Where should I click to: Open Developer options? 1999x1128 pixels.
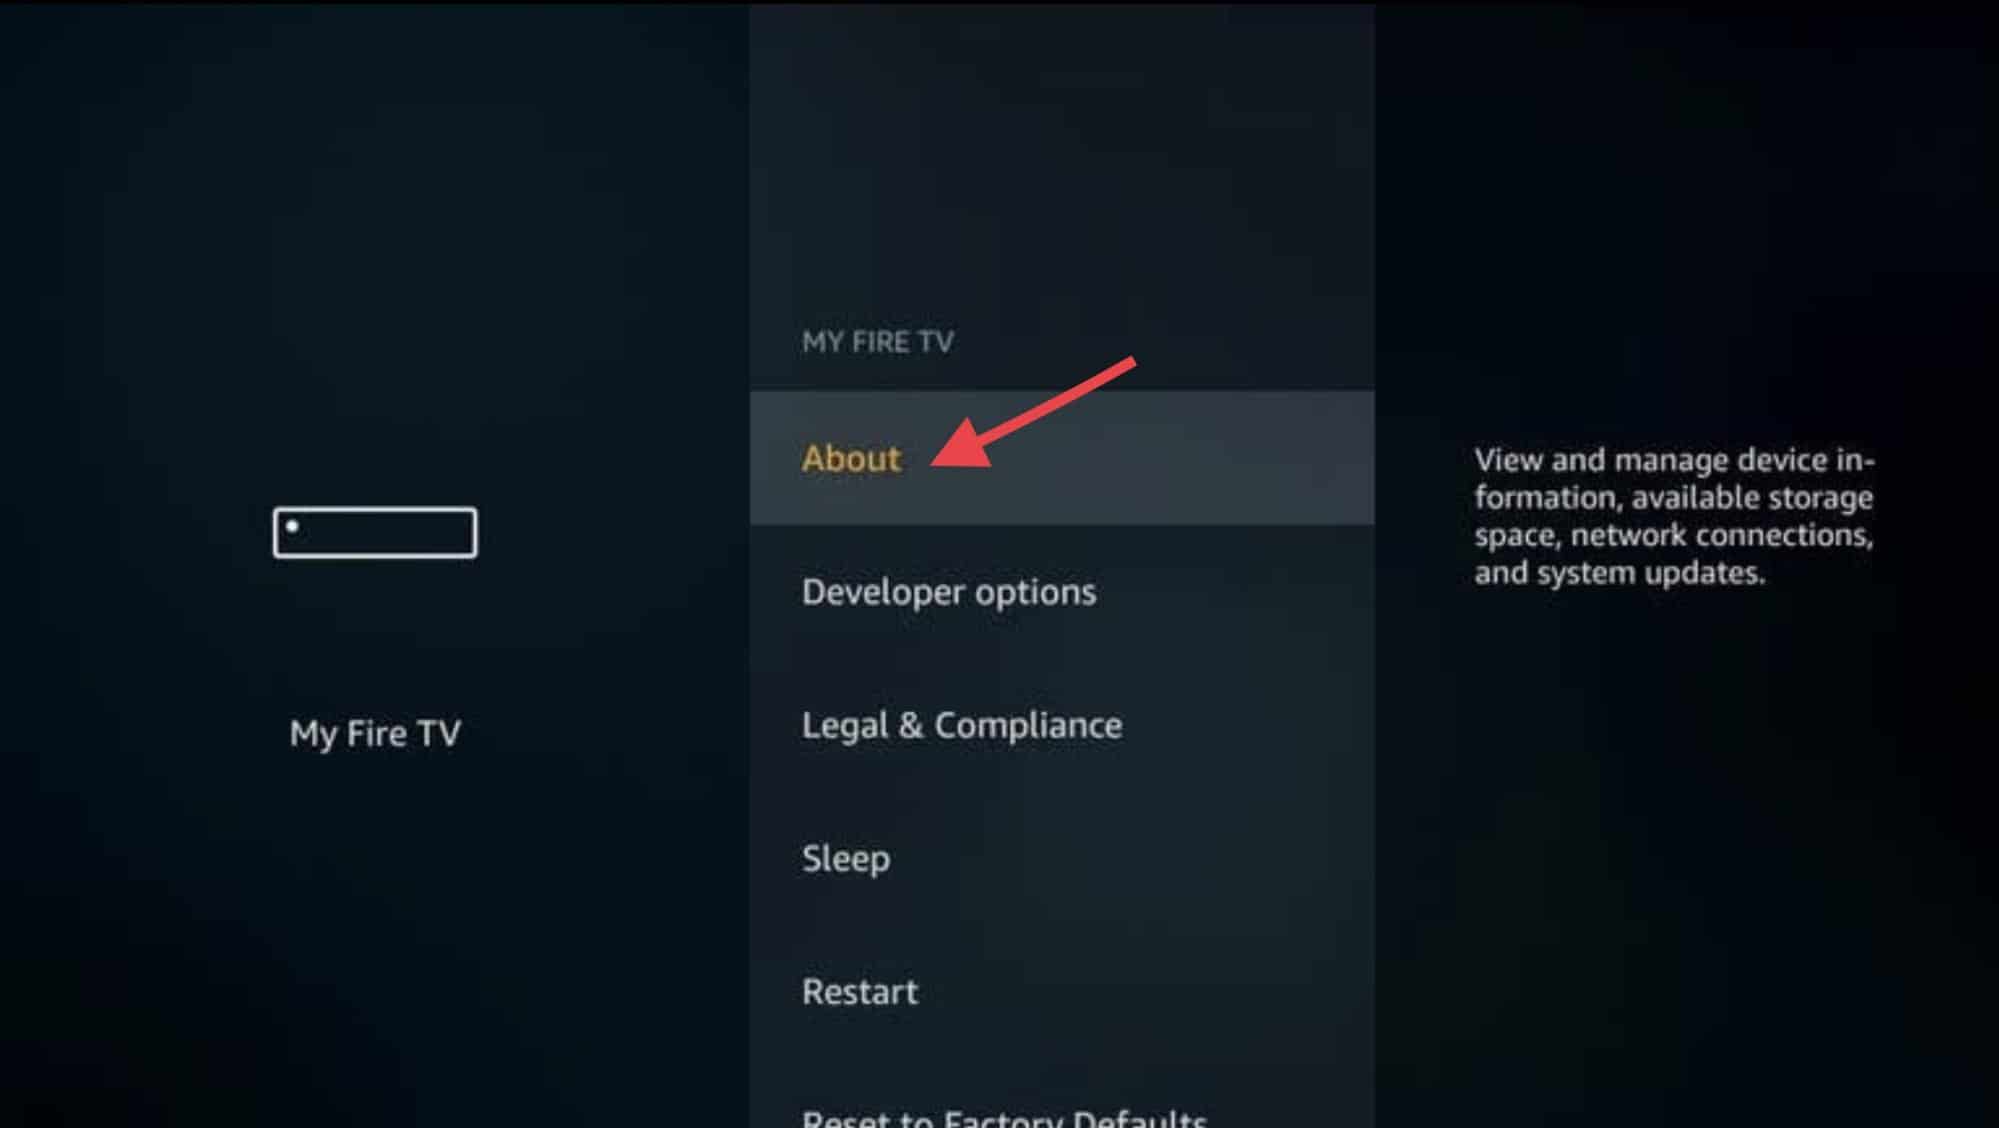pyautogui.click(x=948, y=592)
